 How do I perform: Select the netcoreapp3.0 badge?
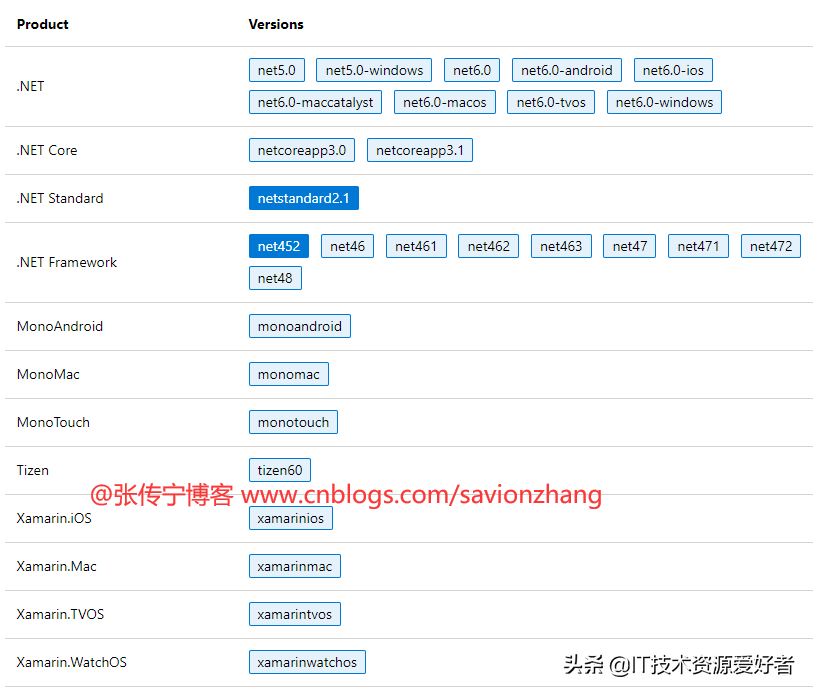pos(302,150)
